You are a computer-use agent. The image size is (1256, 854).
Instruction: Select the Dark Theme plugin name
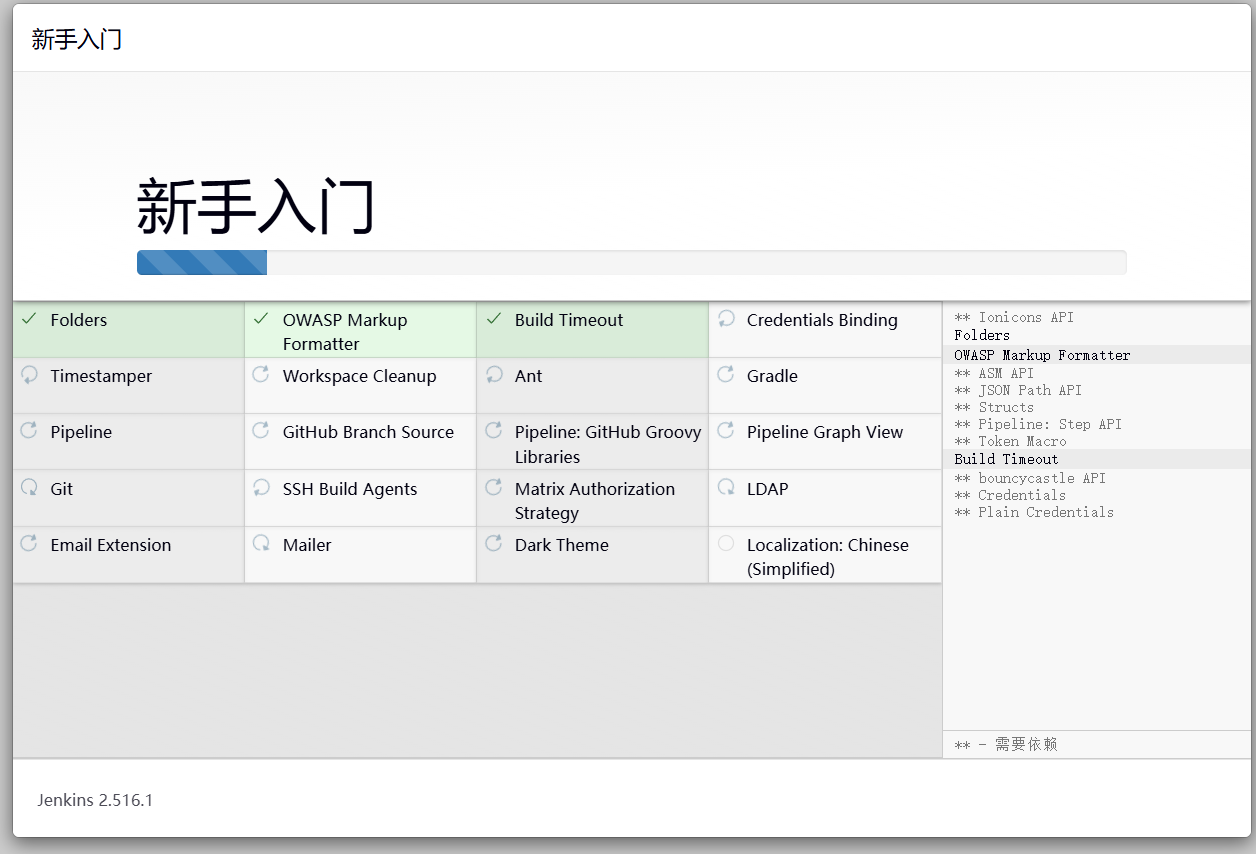(561, 545)
